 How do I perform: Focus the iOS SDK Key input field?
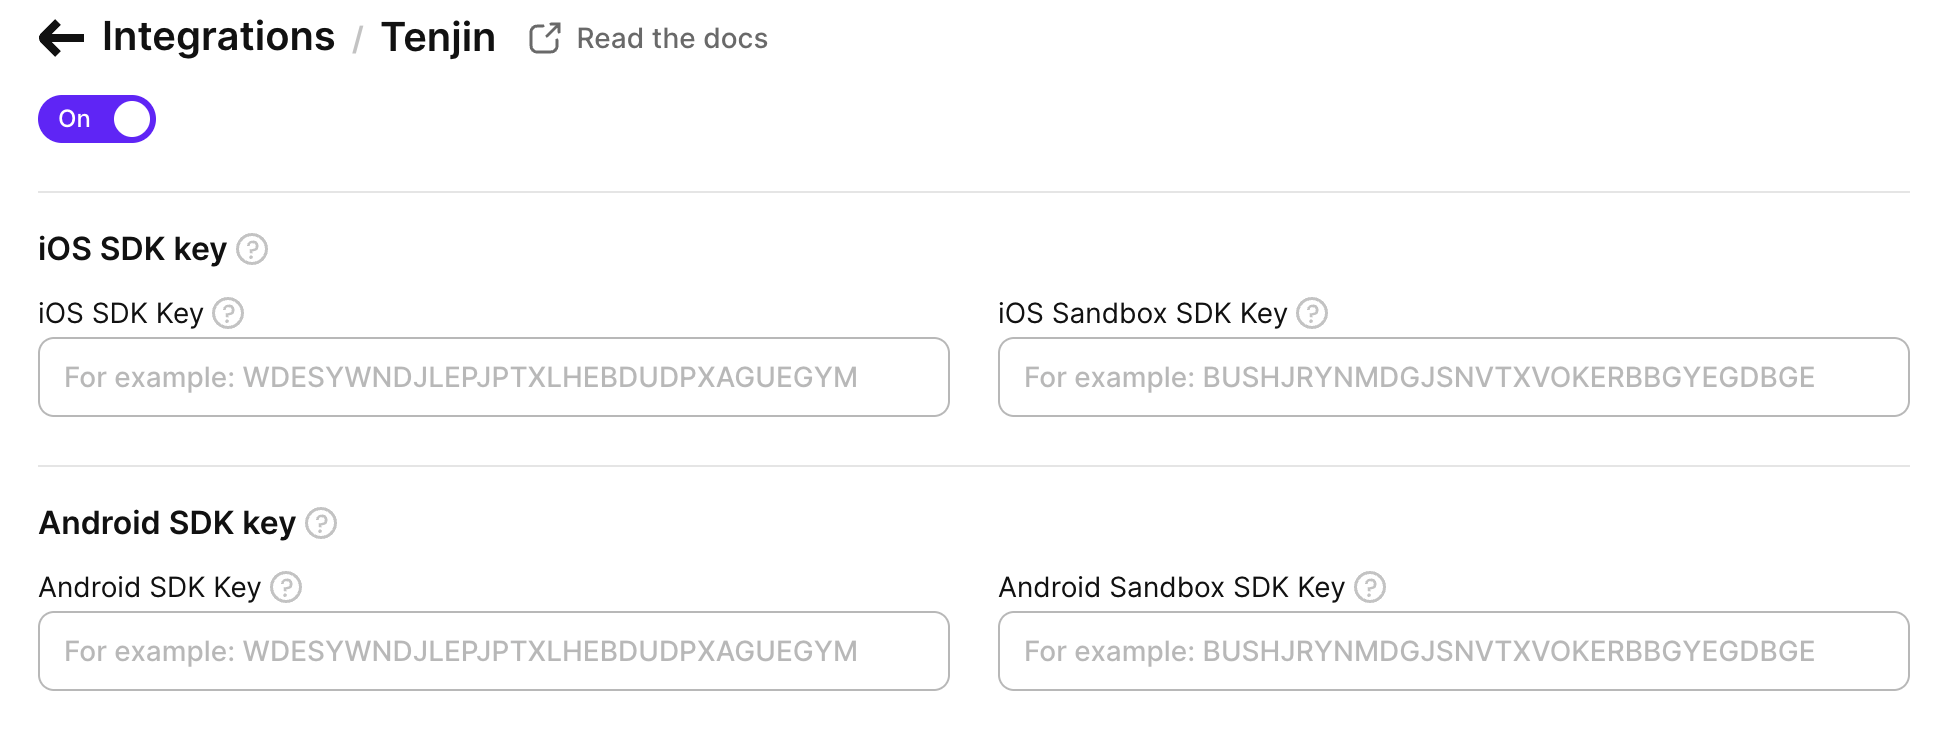click(x=493, y=377)
